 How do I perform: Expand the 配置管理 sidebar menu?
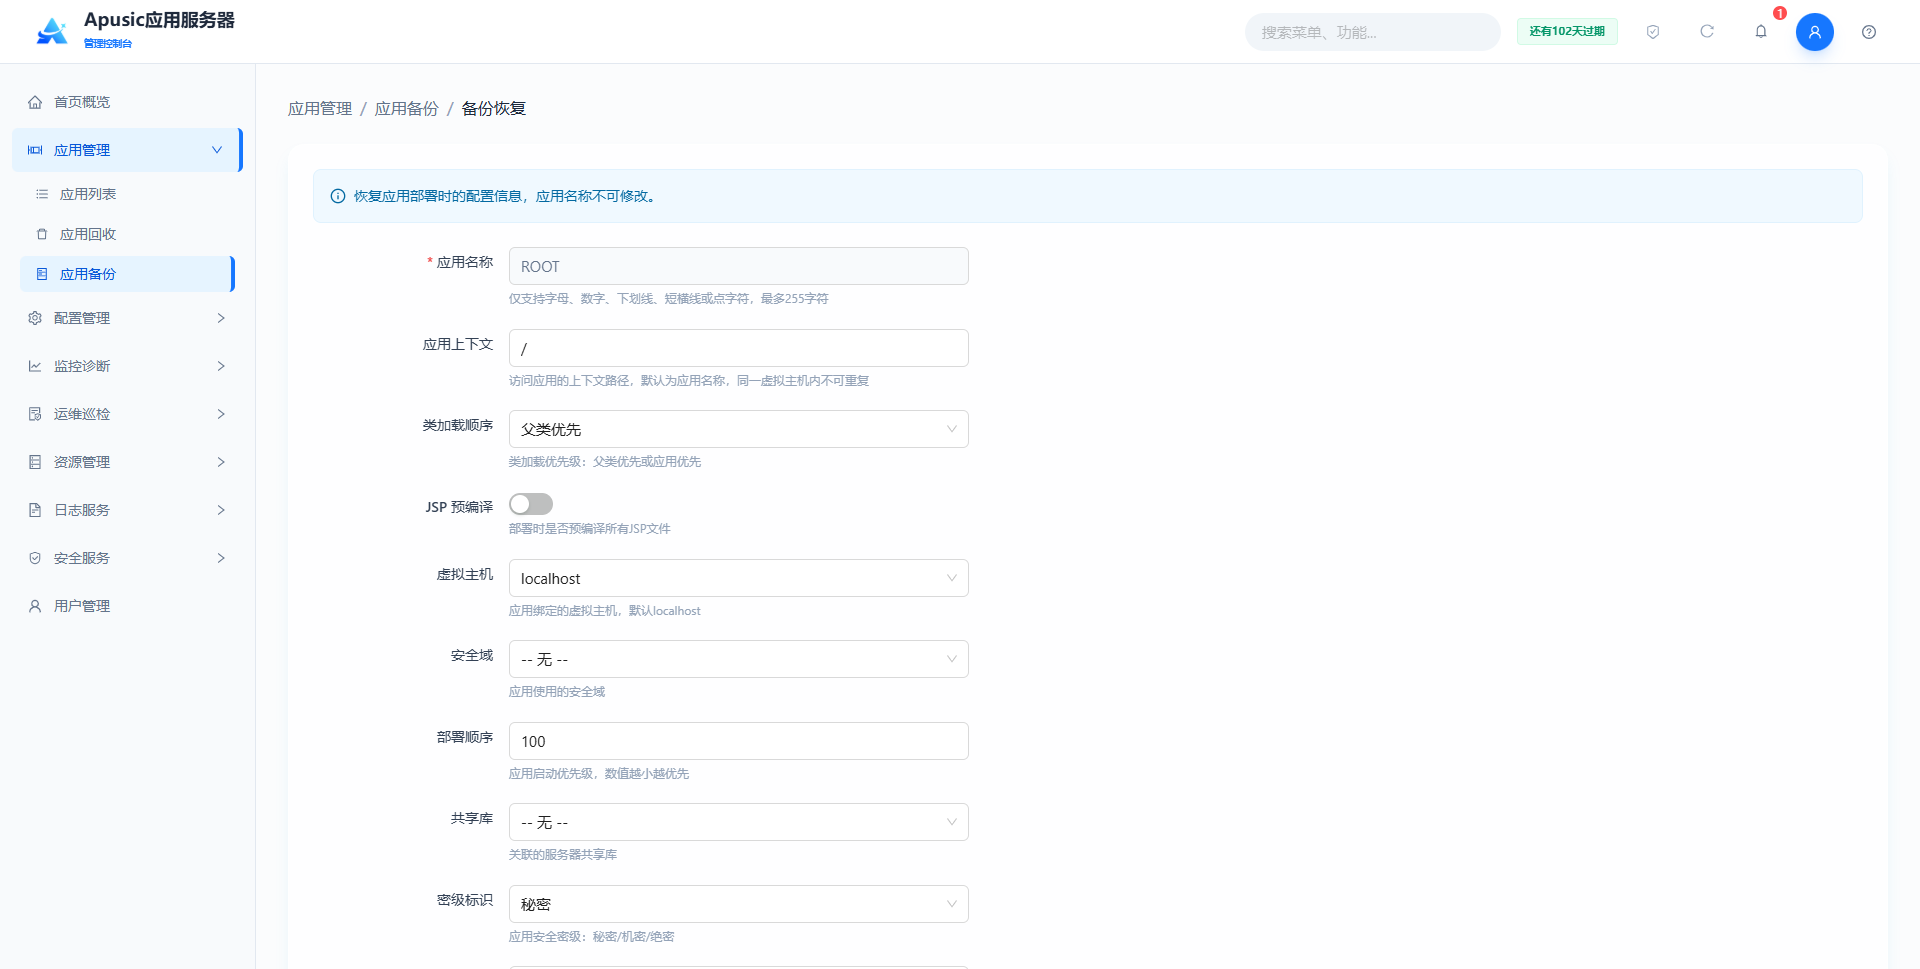pyautogui.click(x=127, y=318)
